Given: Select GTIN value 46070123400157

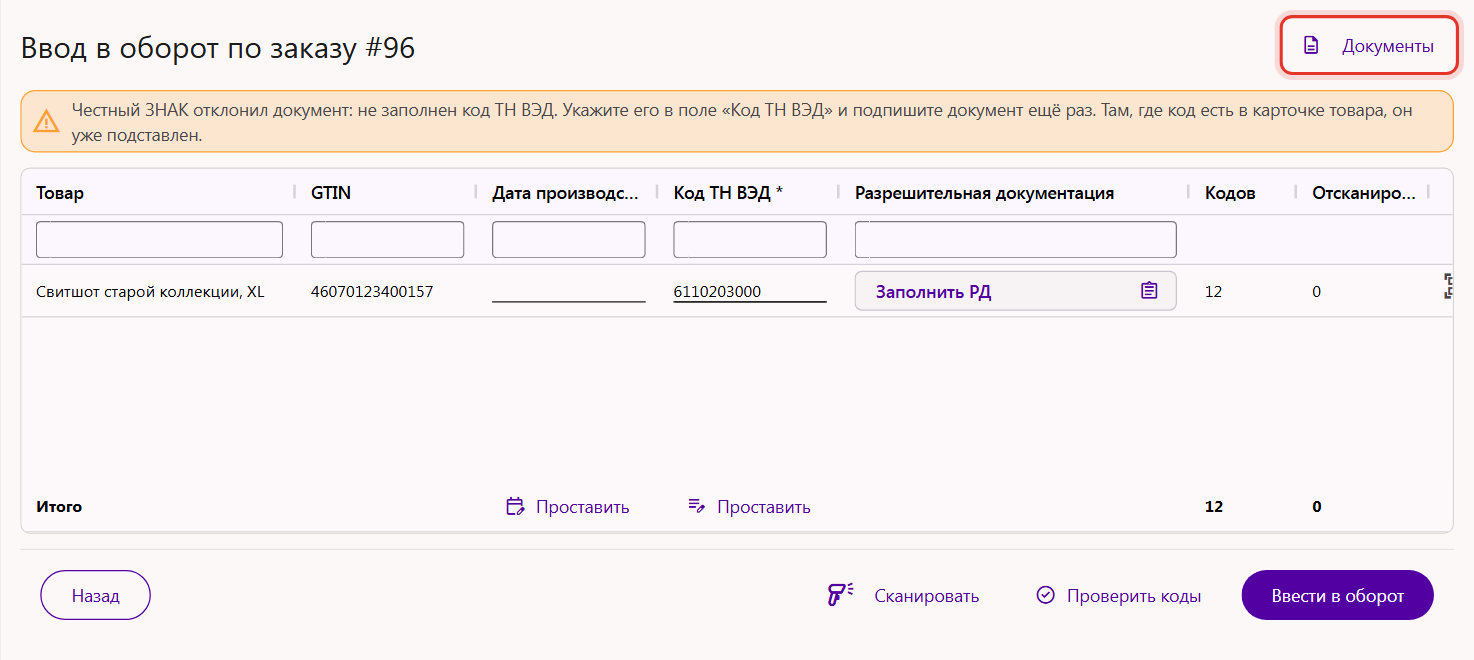Looking at the screenshot, I should click(x=372, y=292).
